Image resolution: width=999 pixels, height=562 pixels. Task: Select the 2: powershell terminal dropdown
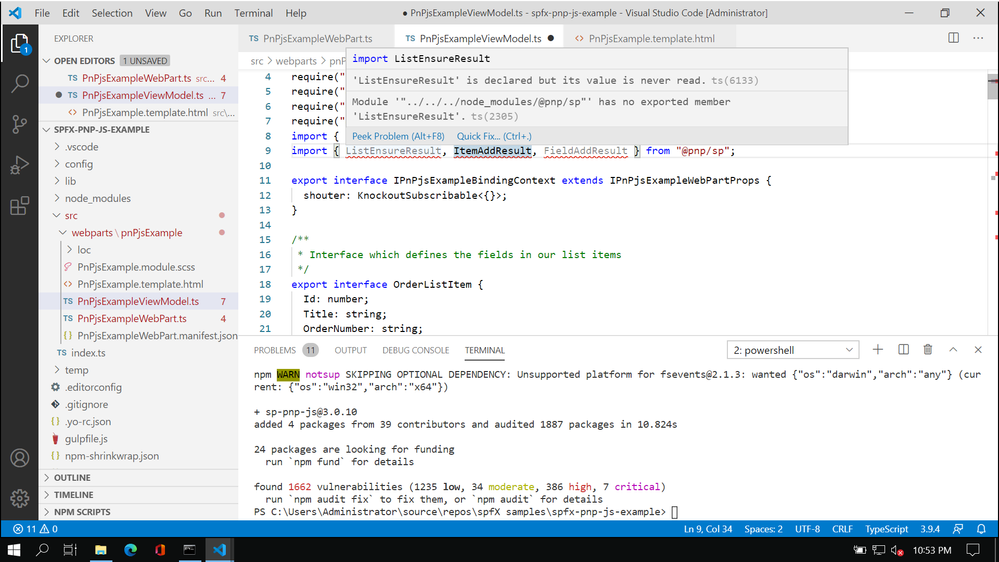[793, 350]
